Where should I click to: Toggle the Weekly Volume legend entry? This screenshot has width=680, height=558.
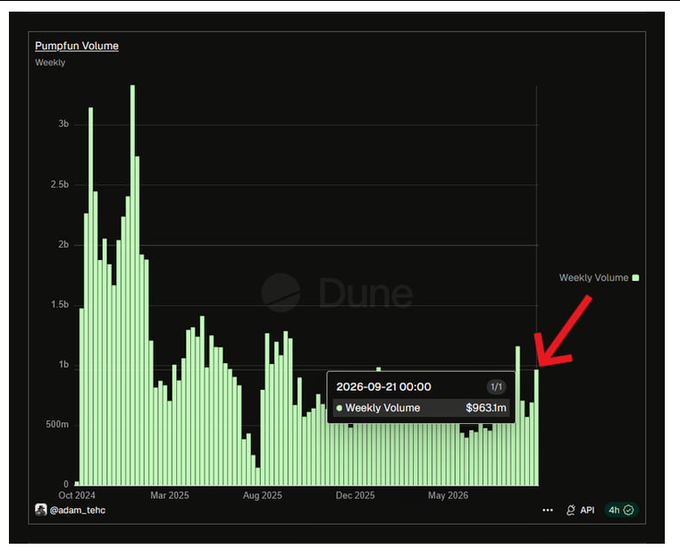599,277
